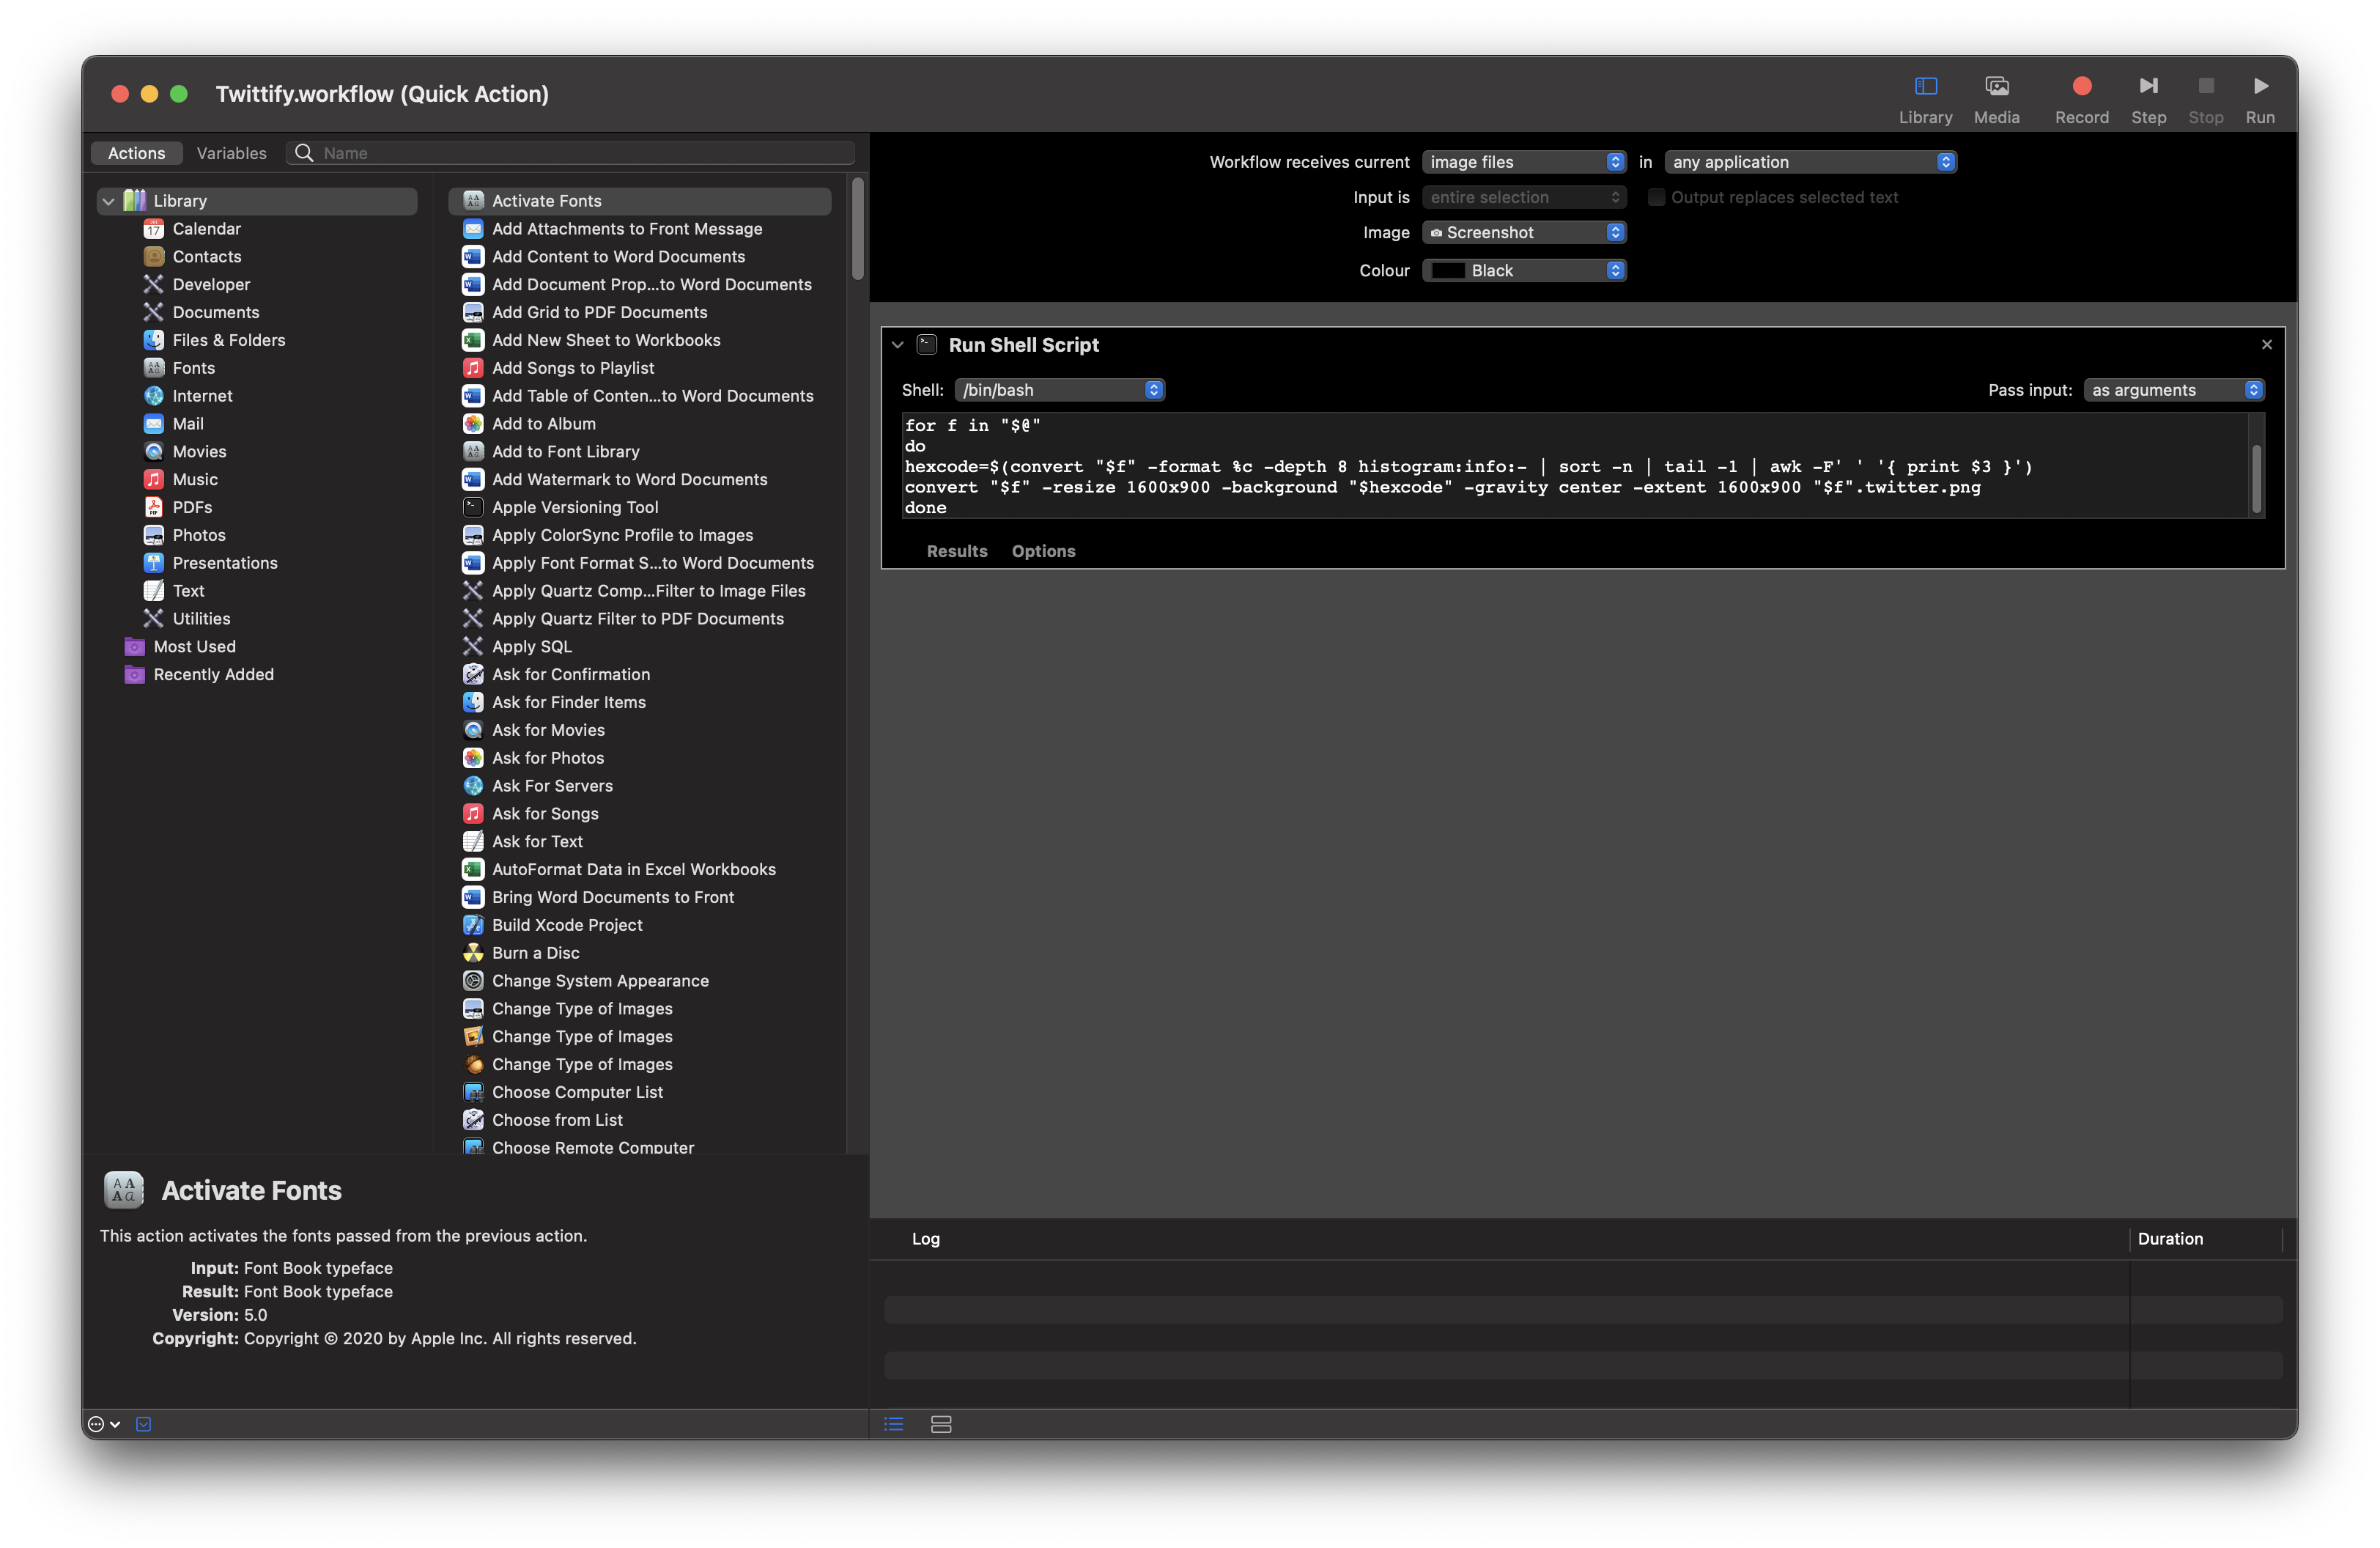Image resolution: width=2380 pixels, height=1548 pixels.
Task: Collapse the Library tree disclosure arrow
Action: tap(108, 201)
